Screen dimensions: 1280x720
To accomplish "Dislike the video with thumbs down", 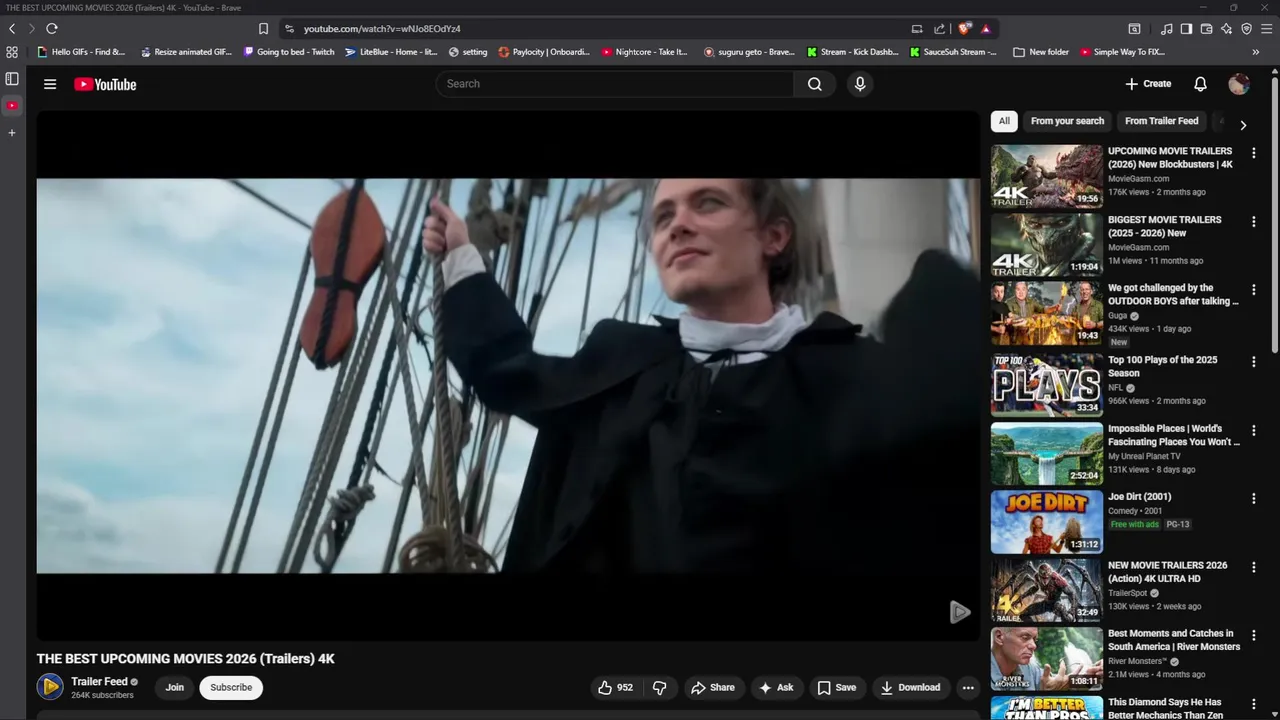I will point(660,687).
